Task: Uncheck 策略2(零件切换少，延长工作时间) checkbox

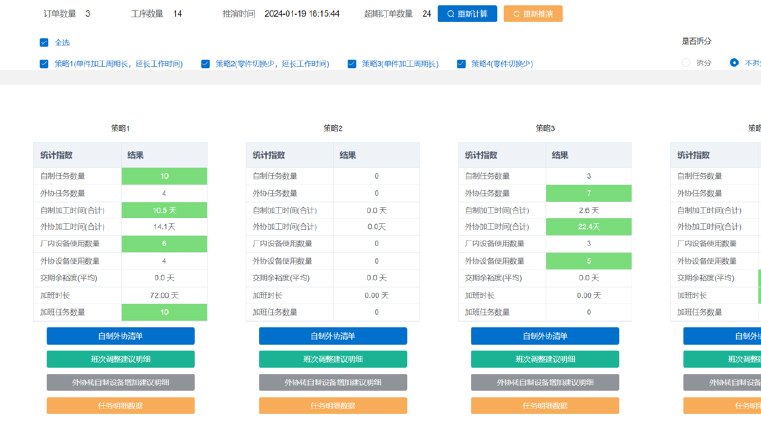Action: click(205, 64)
